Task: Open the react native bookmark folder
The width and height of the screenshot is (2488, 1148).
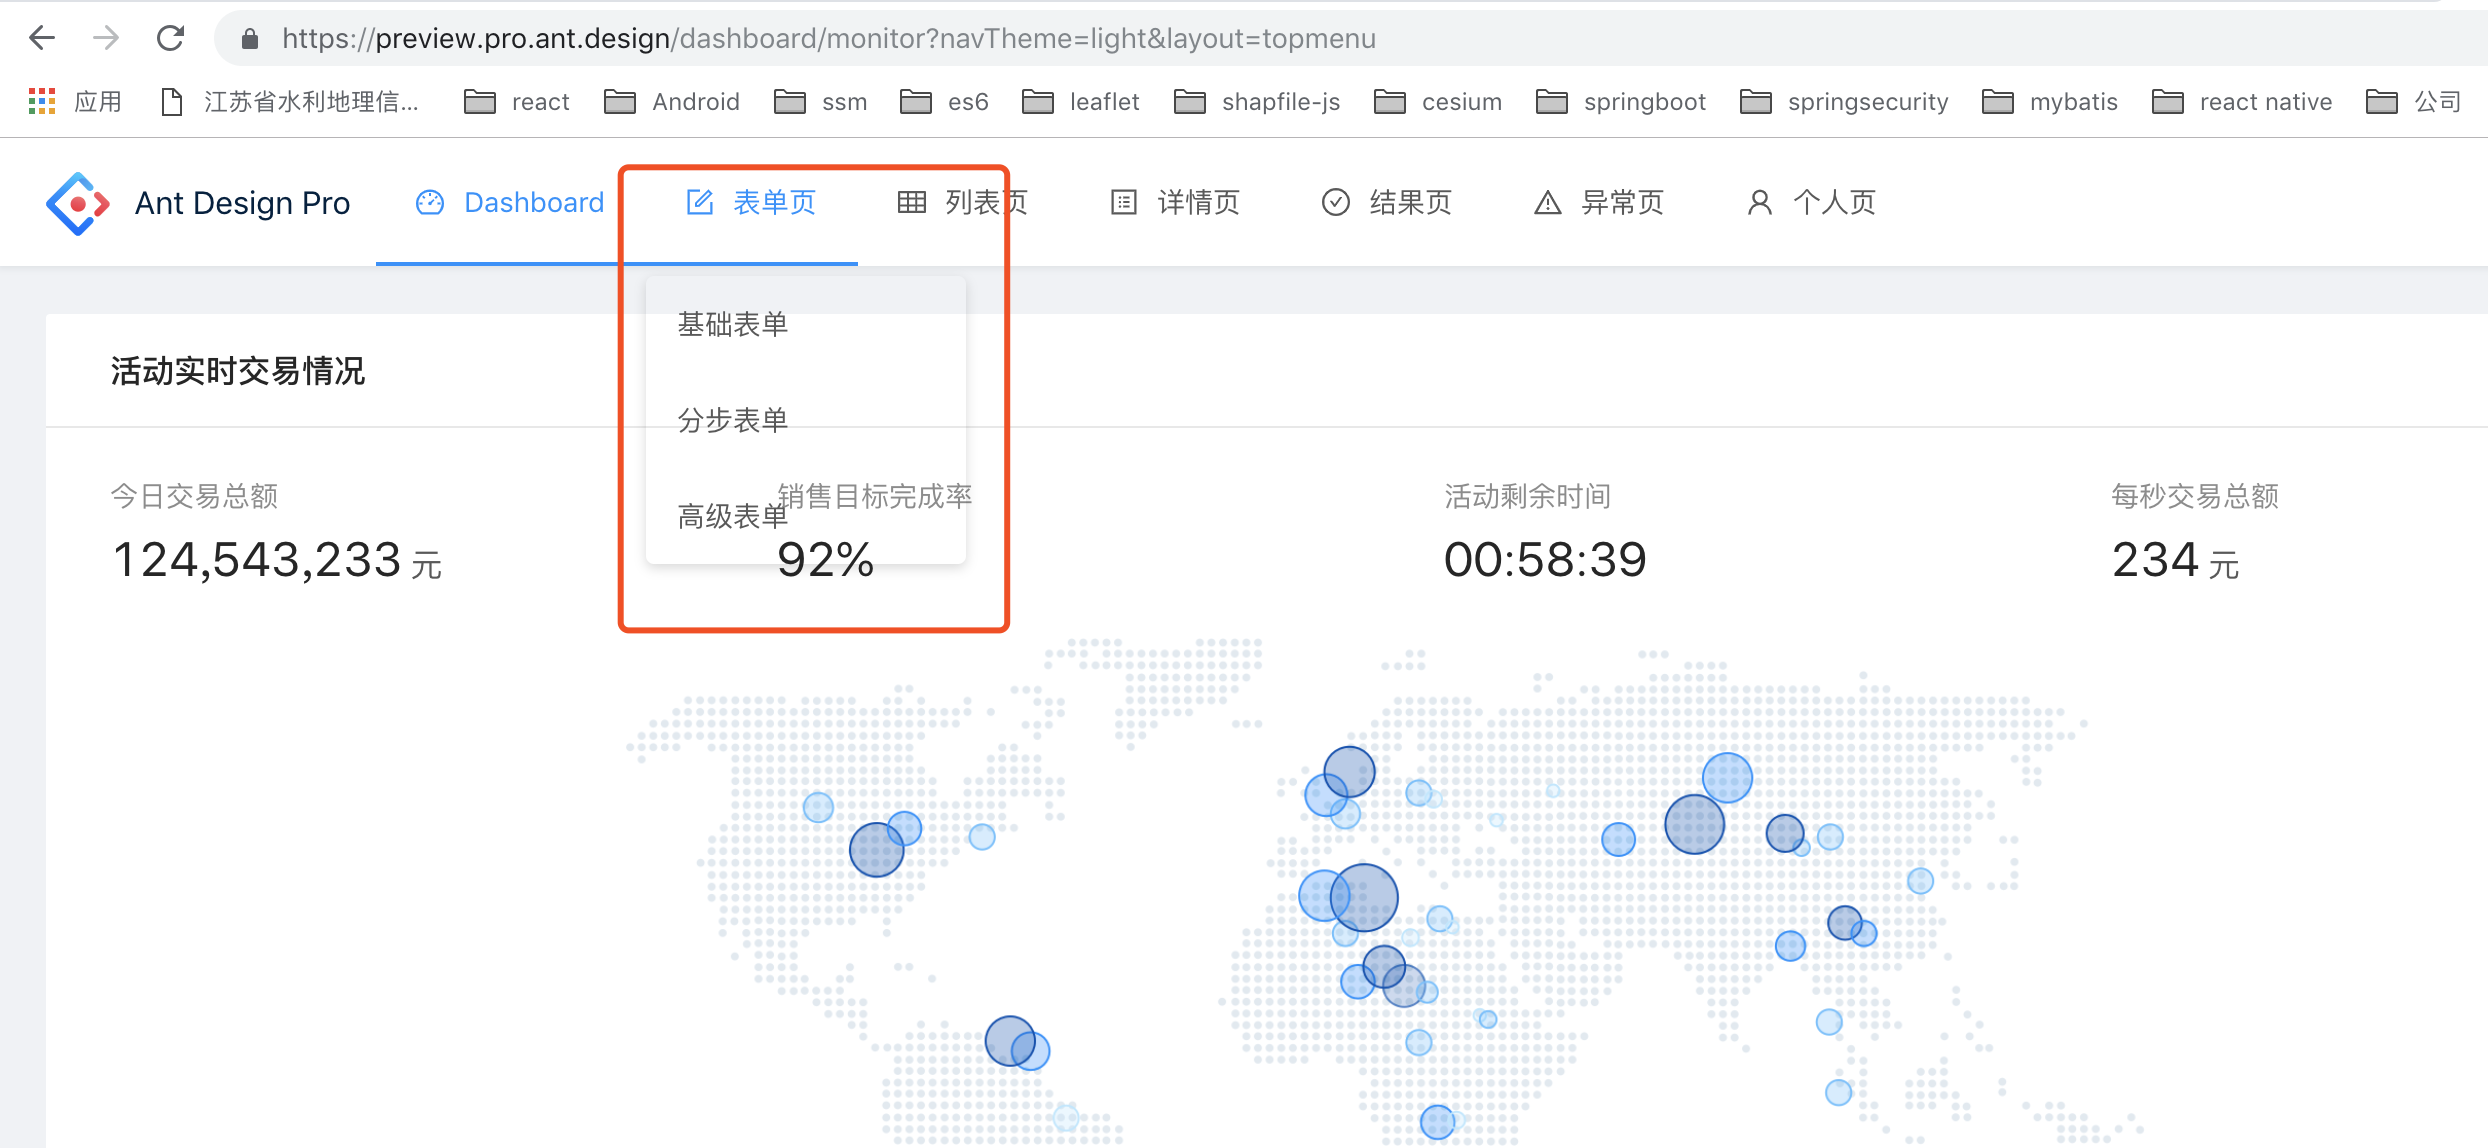Action: click(2242, 101)
